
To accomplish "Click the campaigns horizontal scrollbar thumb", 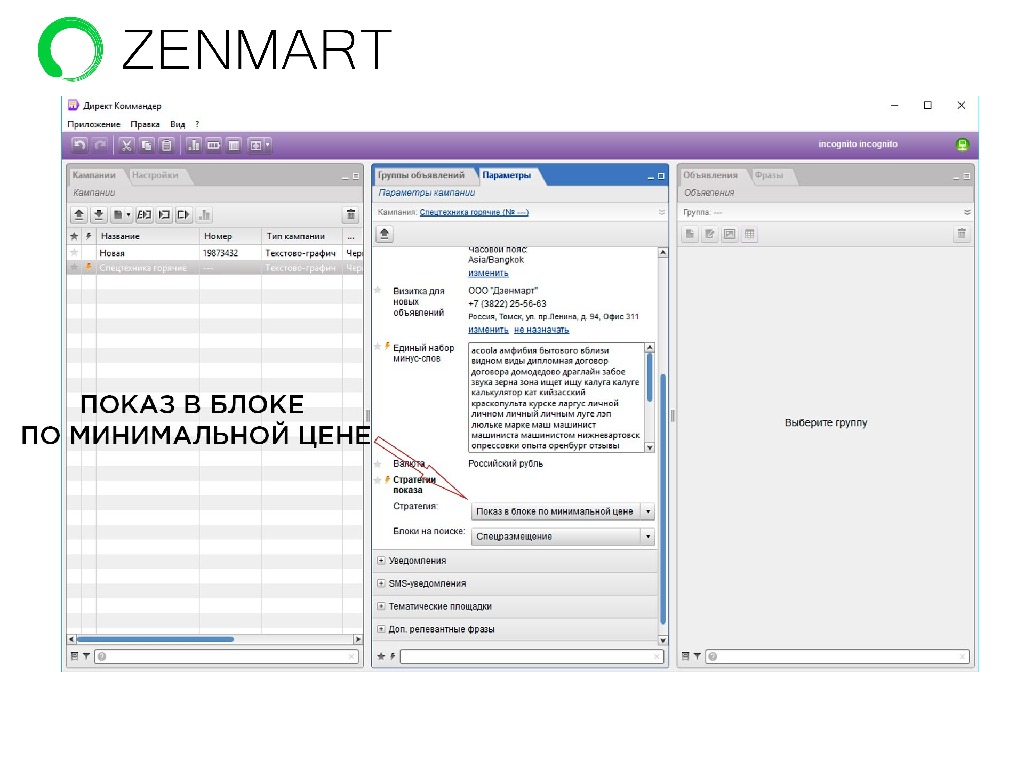I will pyautogui.click(x=155, y=639).
